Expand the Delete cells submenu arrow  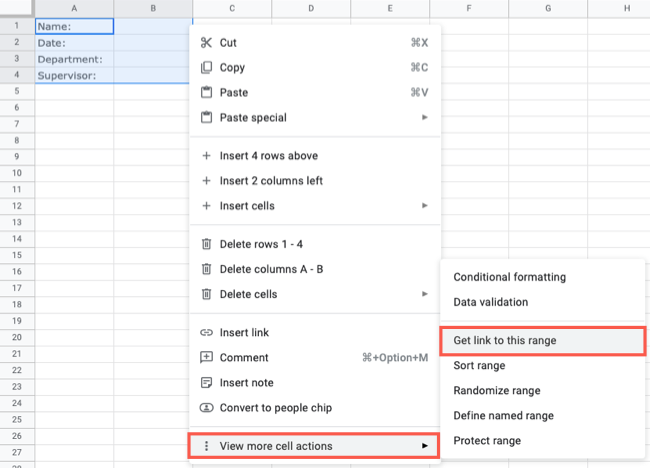[425, 295]
